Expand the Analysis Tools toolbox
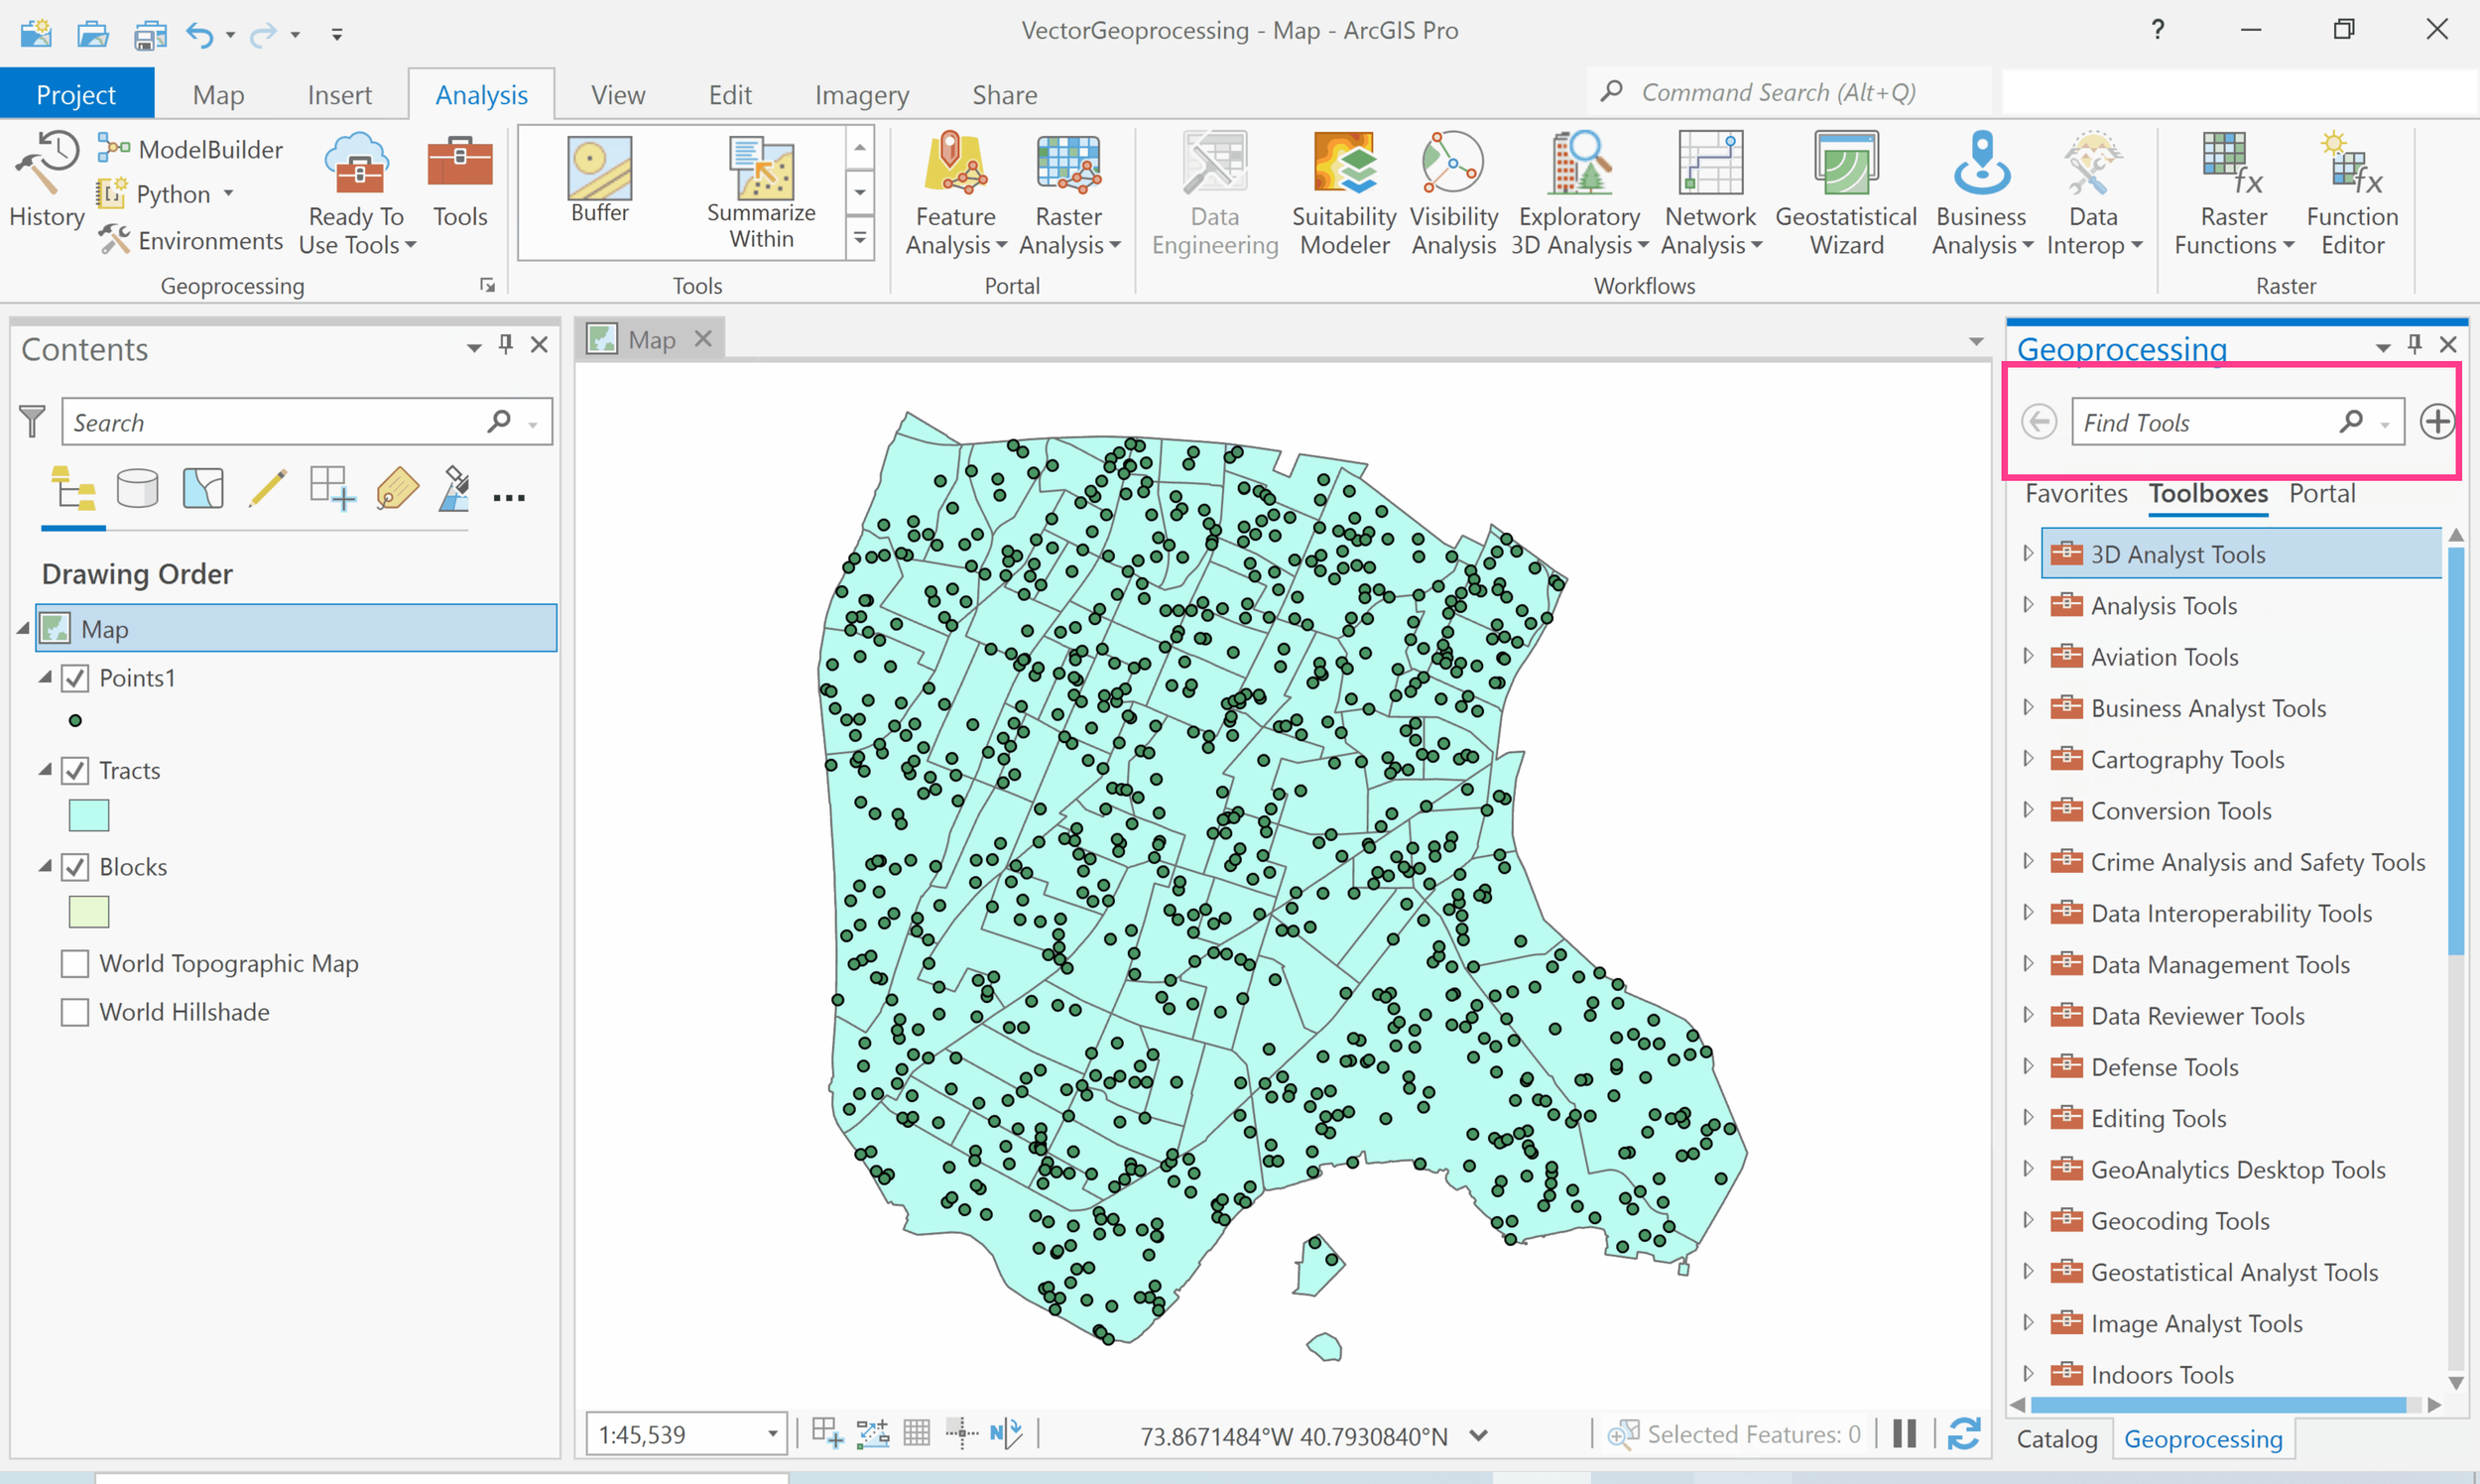The width and height of the screenshot is (2480, 1484). click(x=2029, y=605)
